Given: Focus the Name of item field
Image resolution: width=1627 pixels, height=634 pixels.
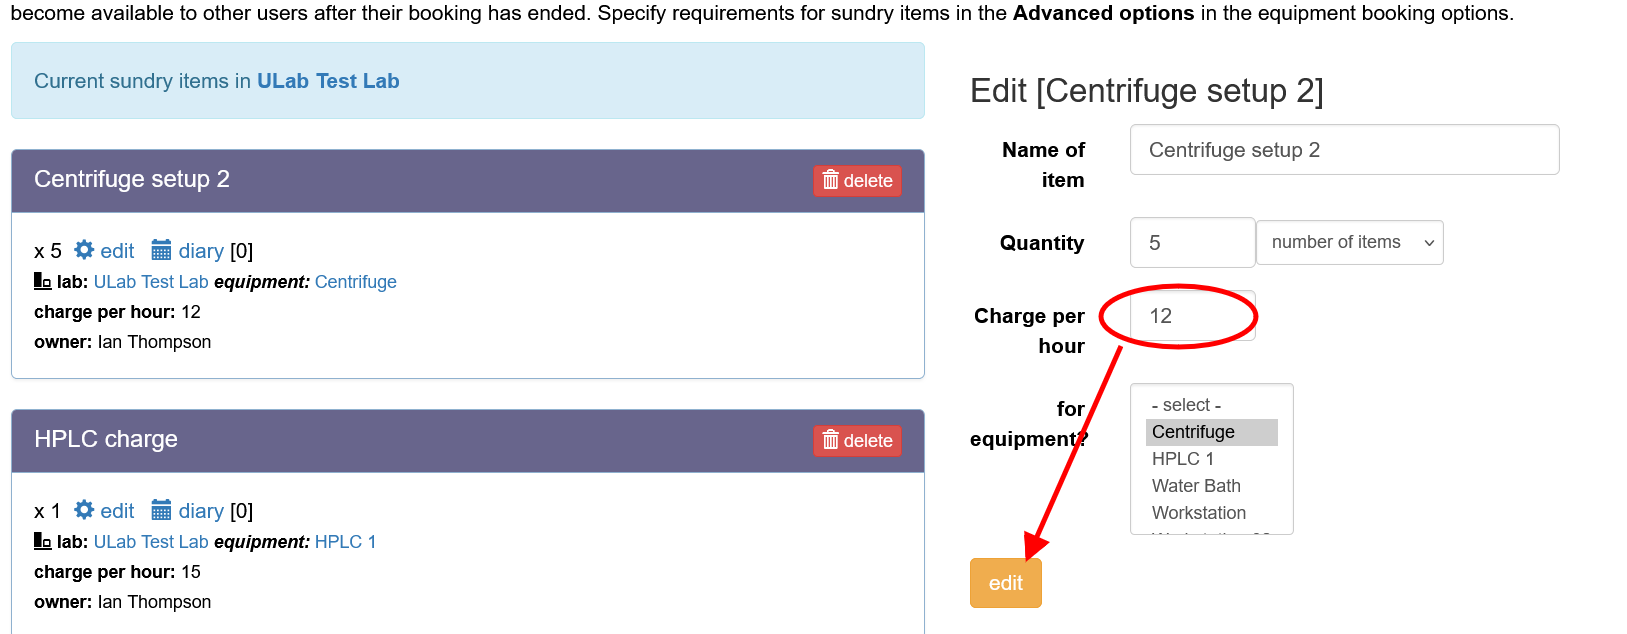Looking at the screenshot, I should pos(1344,150).
